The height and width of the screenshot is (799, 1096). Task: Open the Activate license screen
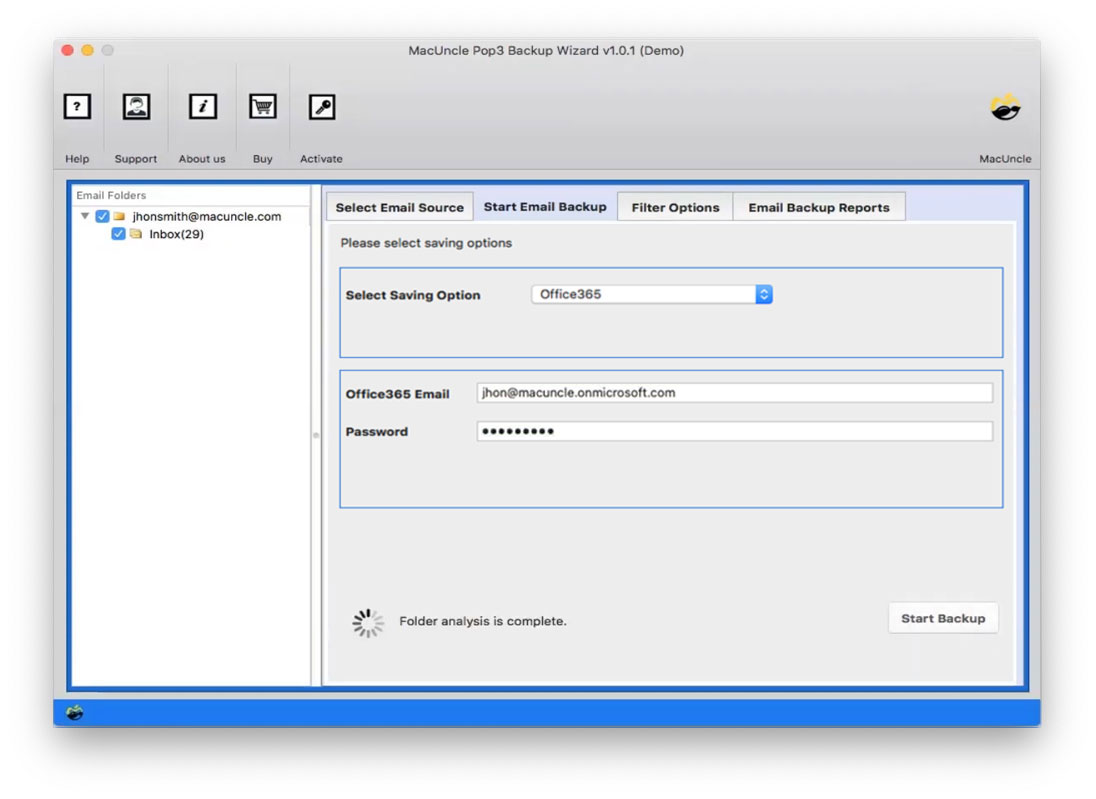tap(321, 106)
